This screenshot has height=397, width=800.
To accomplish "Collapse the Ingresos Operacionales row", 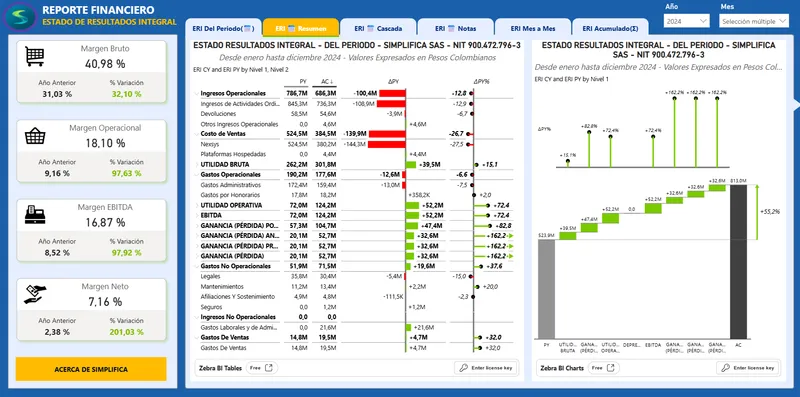I will coord(196,93).
